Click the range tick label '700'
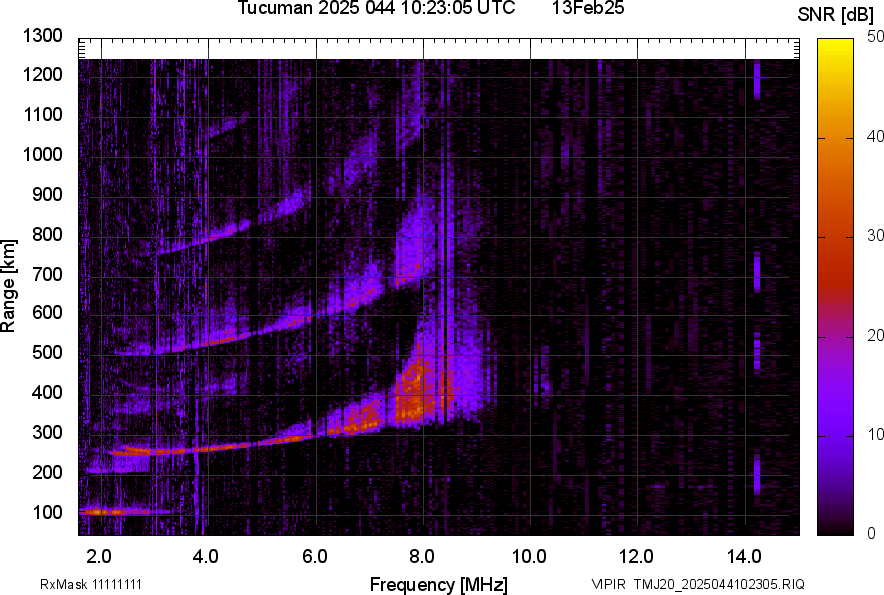This screenshot has height=595, width=884. pos(47,274)
